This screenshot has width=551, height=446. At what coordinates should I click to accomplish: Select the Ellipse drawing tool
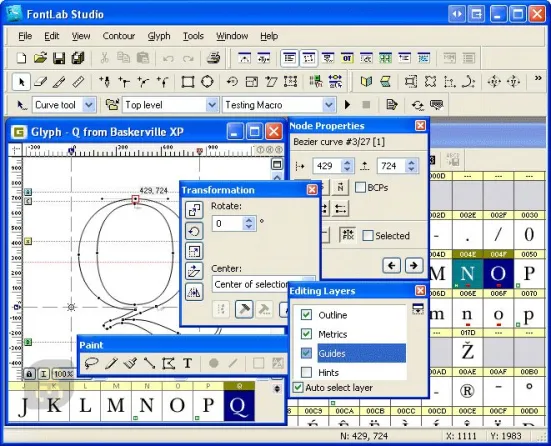click(x=207, y=82)
